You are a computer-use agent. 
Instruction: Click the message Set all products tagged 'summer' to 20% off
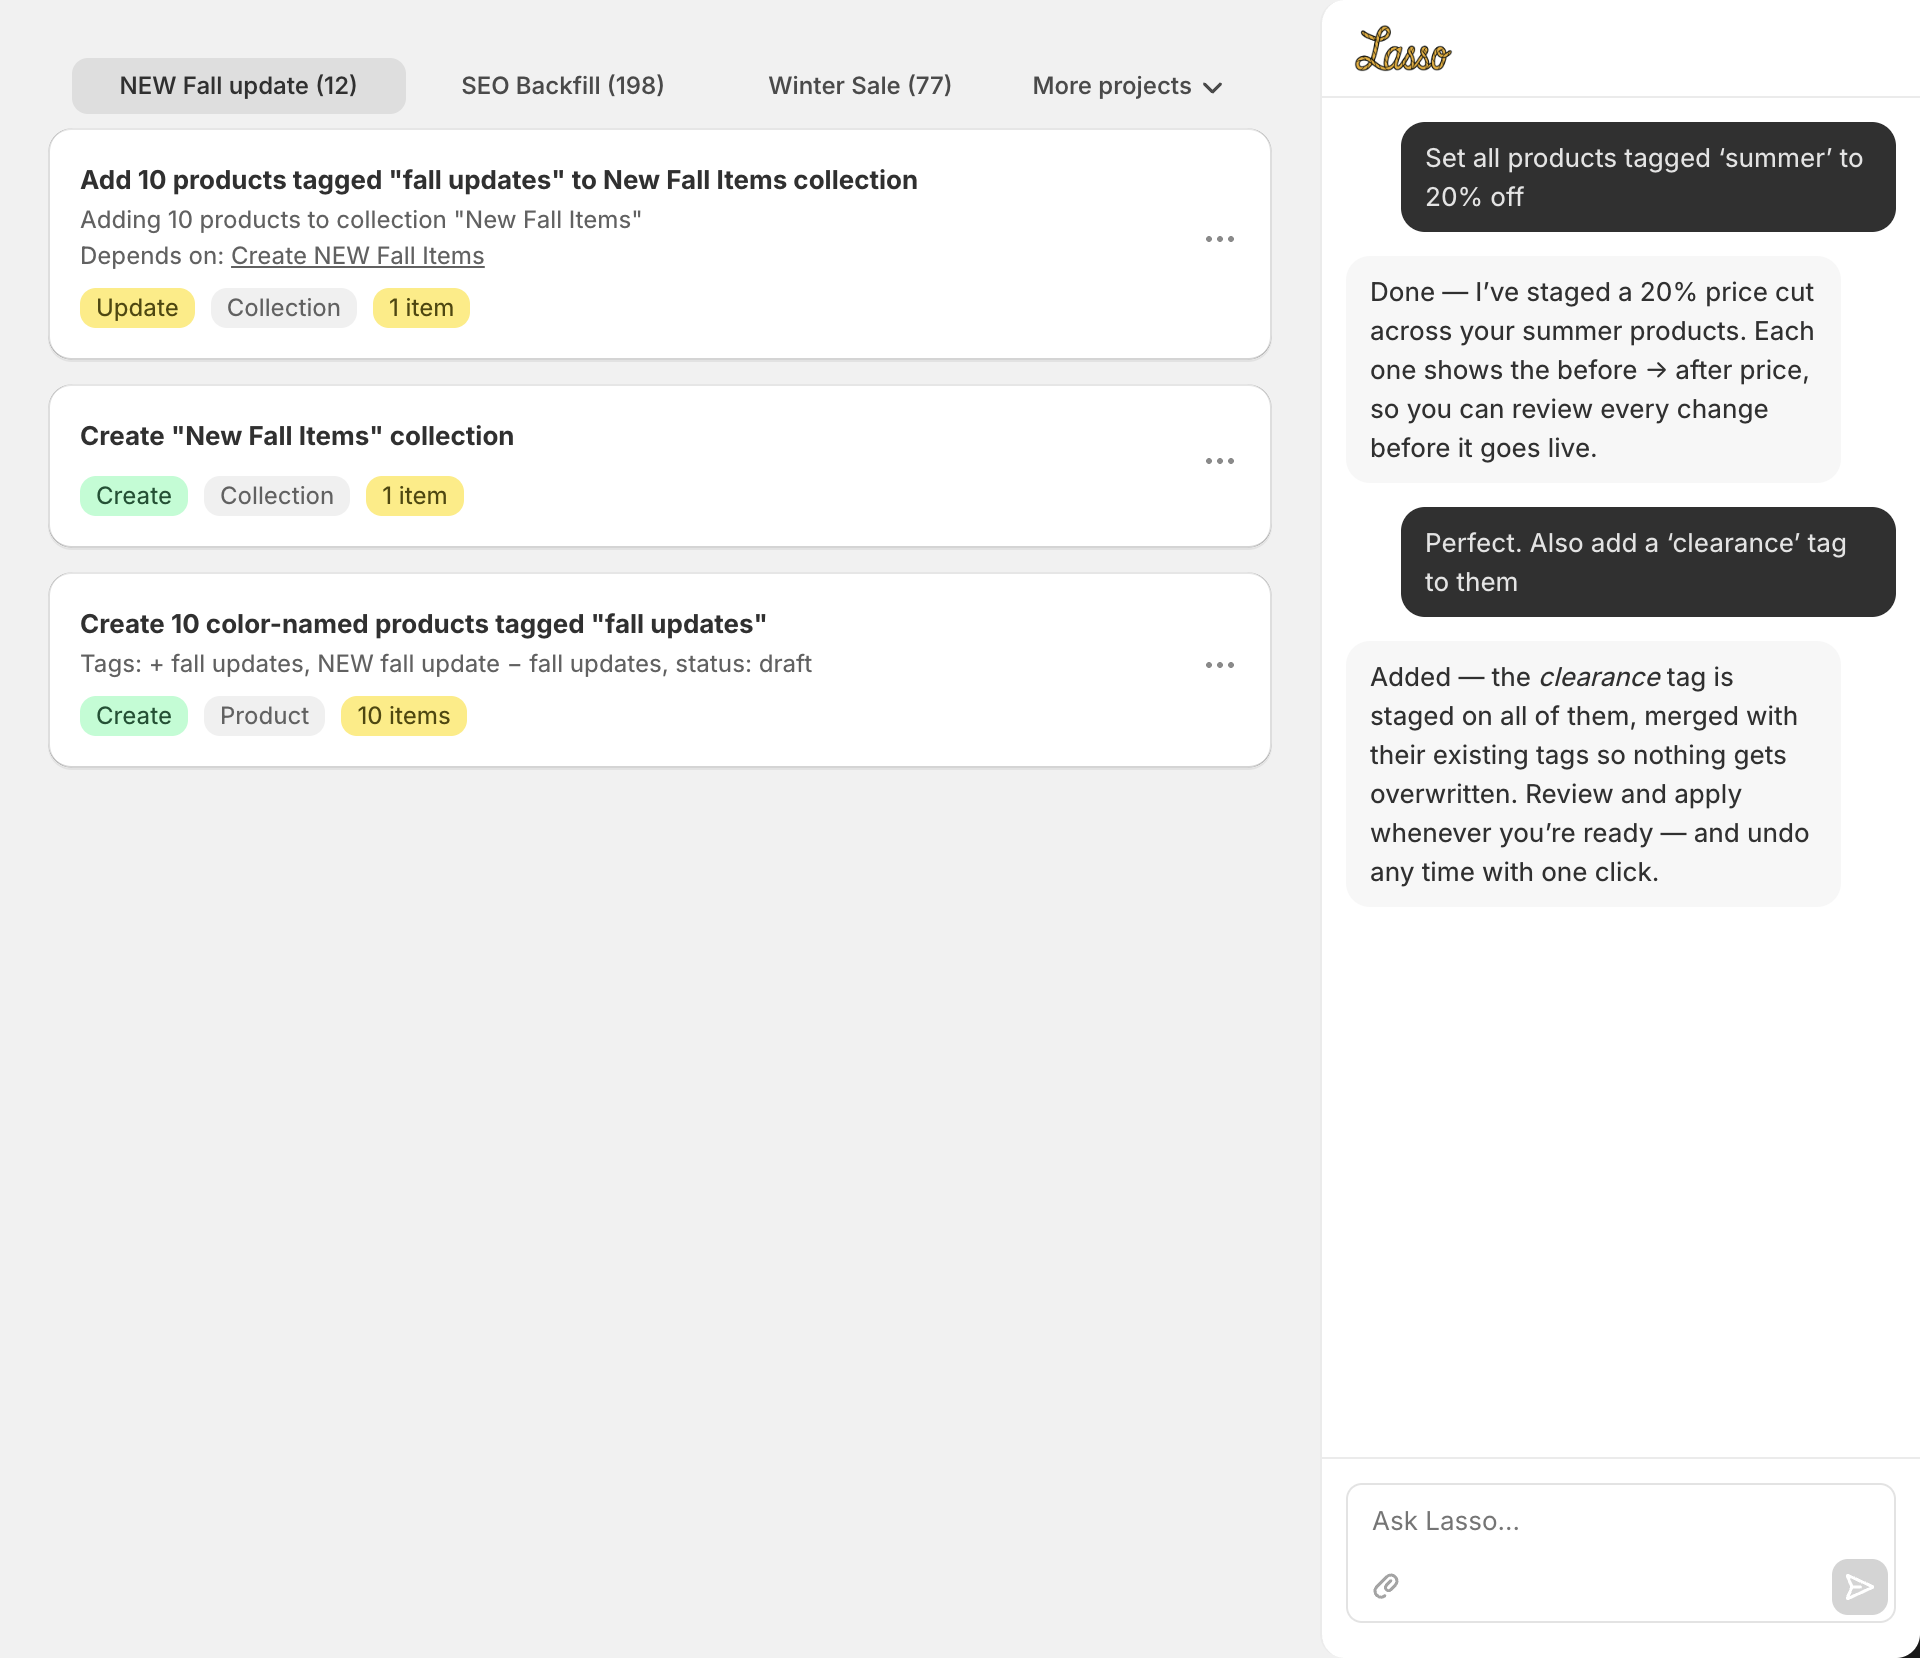pyautogui.click(x=1647, y=177)
